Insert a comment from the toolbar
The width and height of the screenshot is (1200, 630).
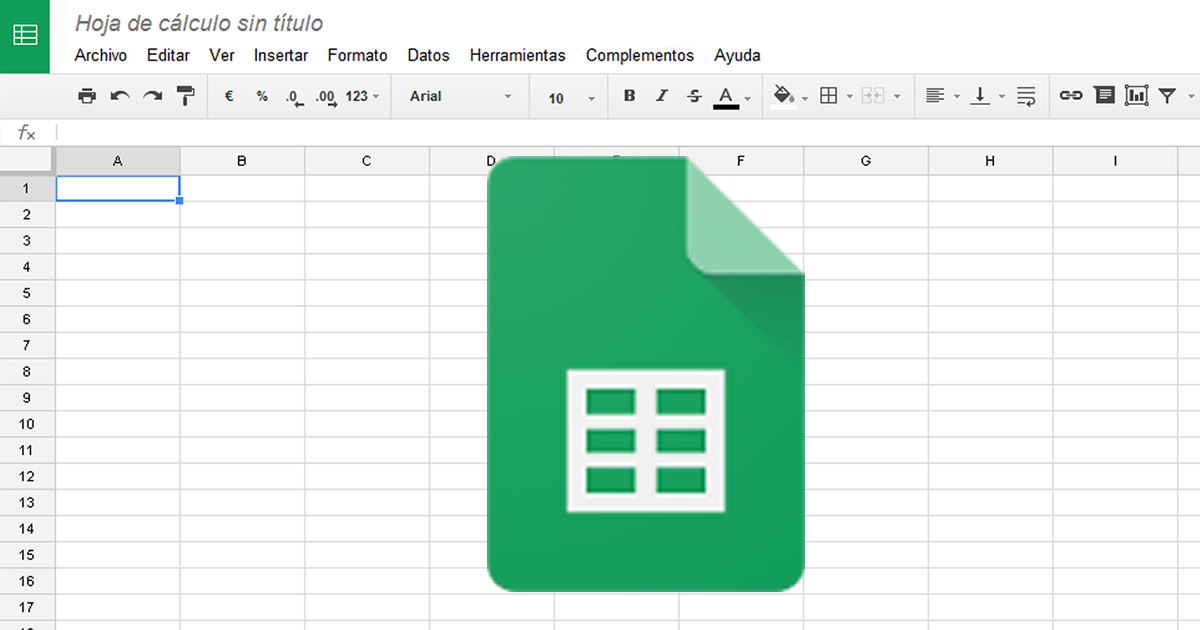point(1104,96)
